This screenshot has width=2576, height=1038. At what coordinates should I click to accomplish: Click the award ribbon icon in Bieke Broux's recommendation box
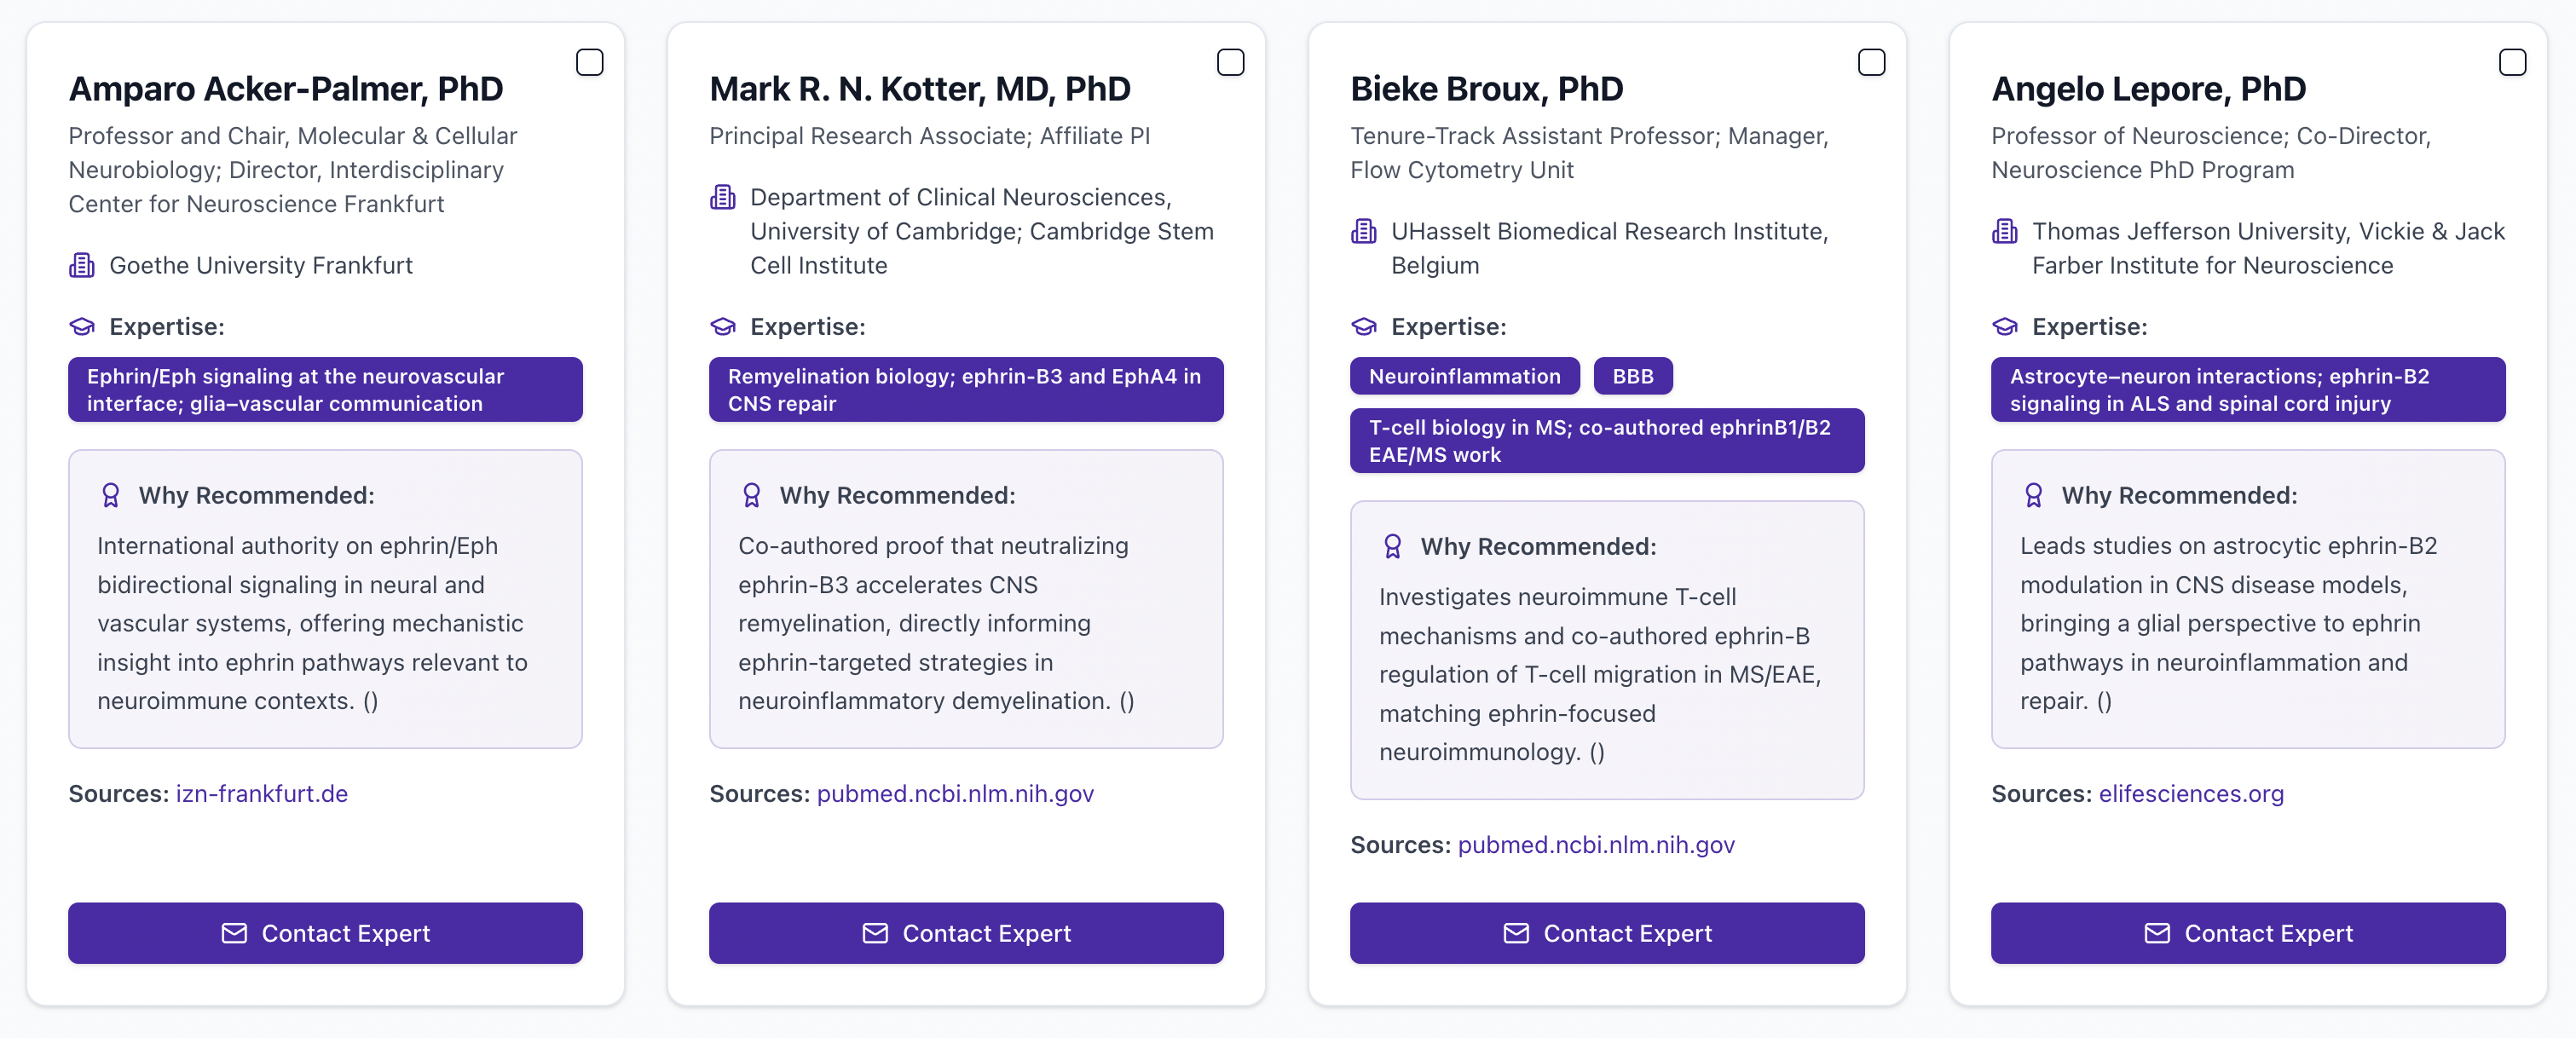pos(1393,545)
